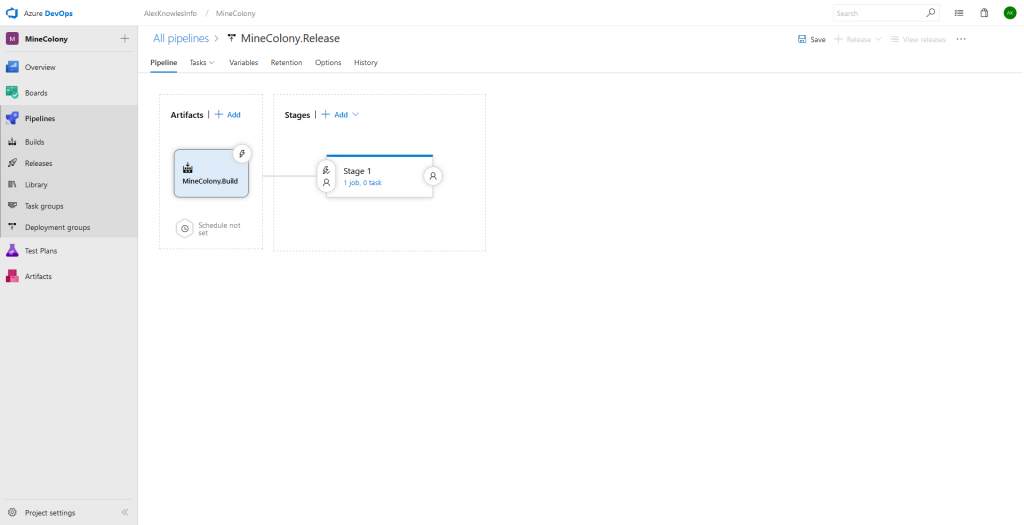Click the plus icon next to MineColony
1024x525 pixels.
pos(125,39)
